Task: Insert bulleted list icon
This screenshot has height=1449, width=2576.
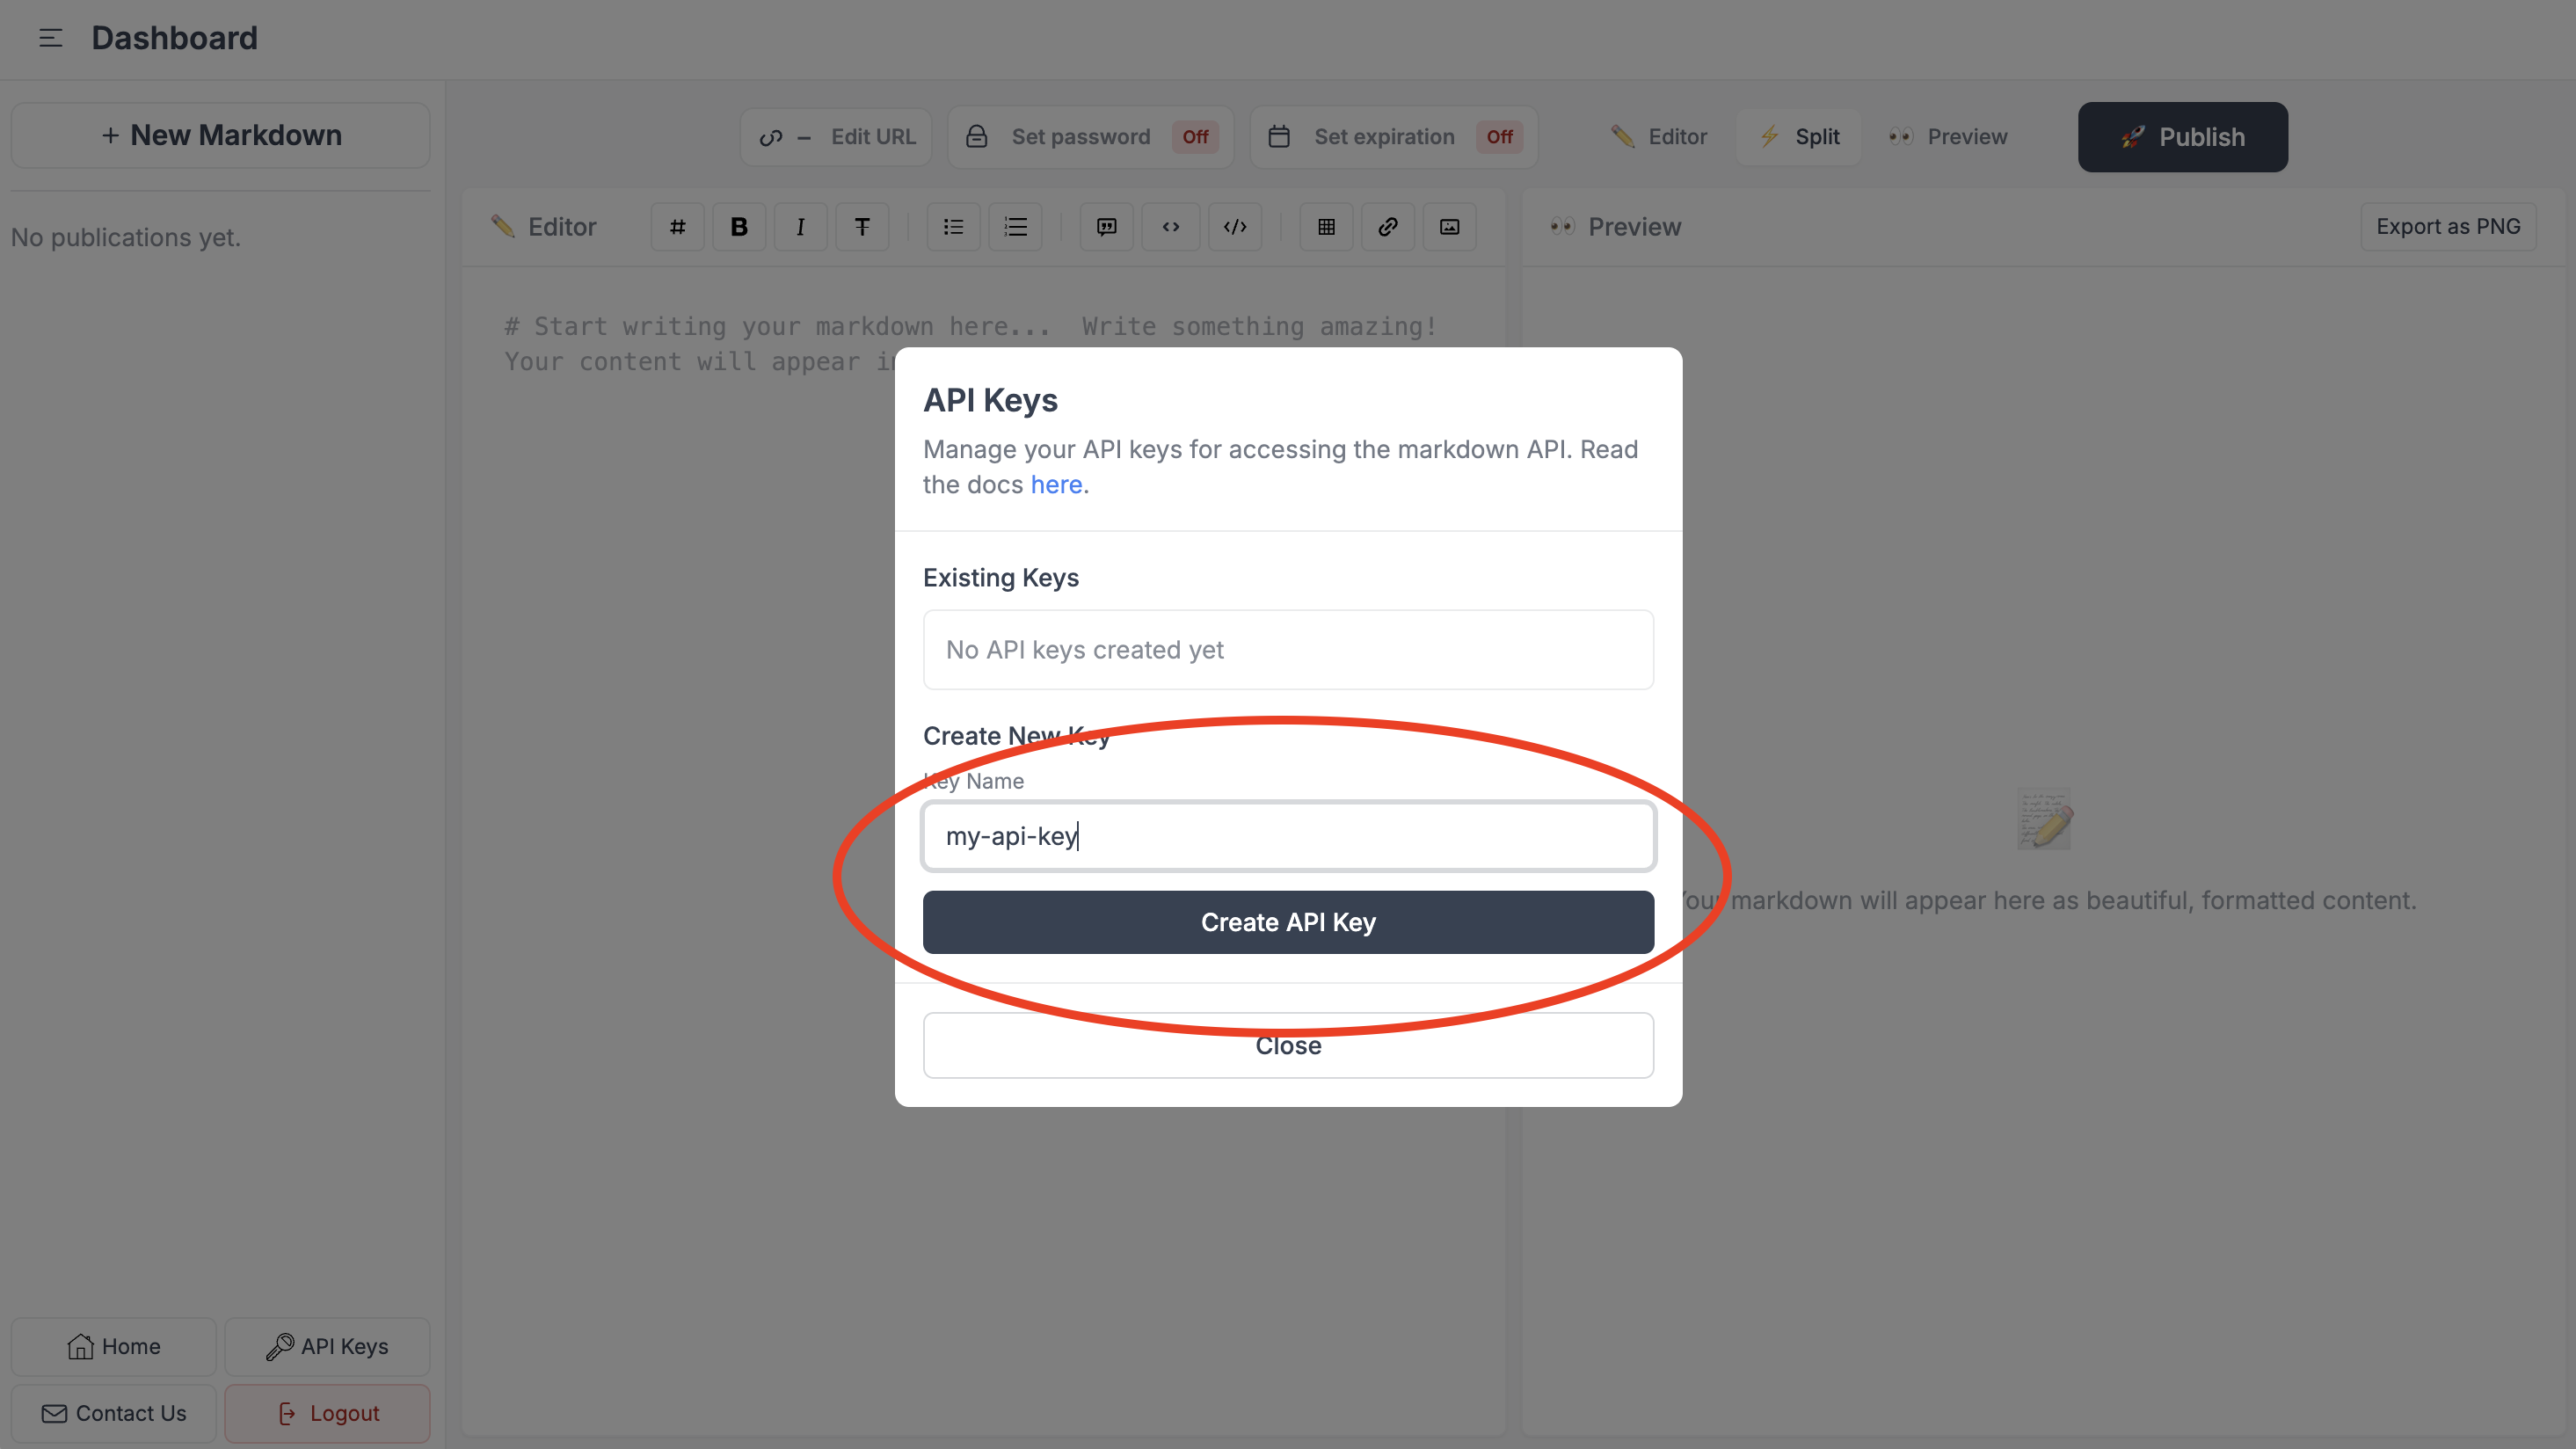Action: [953, 227]
